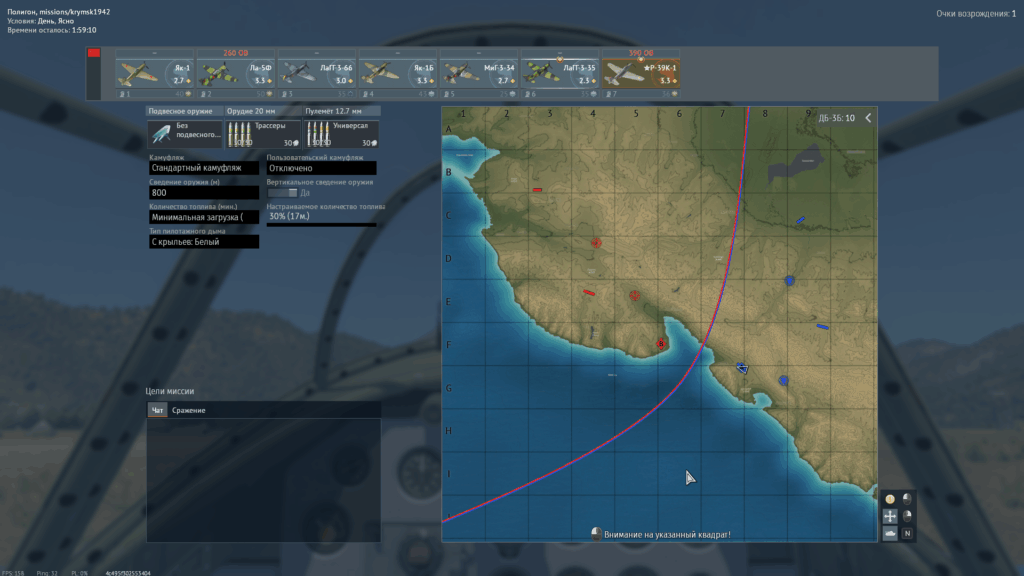Click the mouse icon beside the move arrows
This screenshot has height=576, width=1024.
(x=907, y=516)
